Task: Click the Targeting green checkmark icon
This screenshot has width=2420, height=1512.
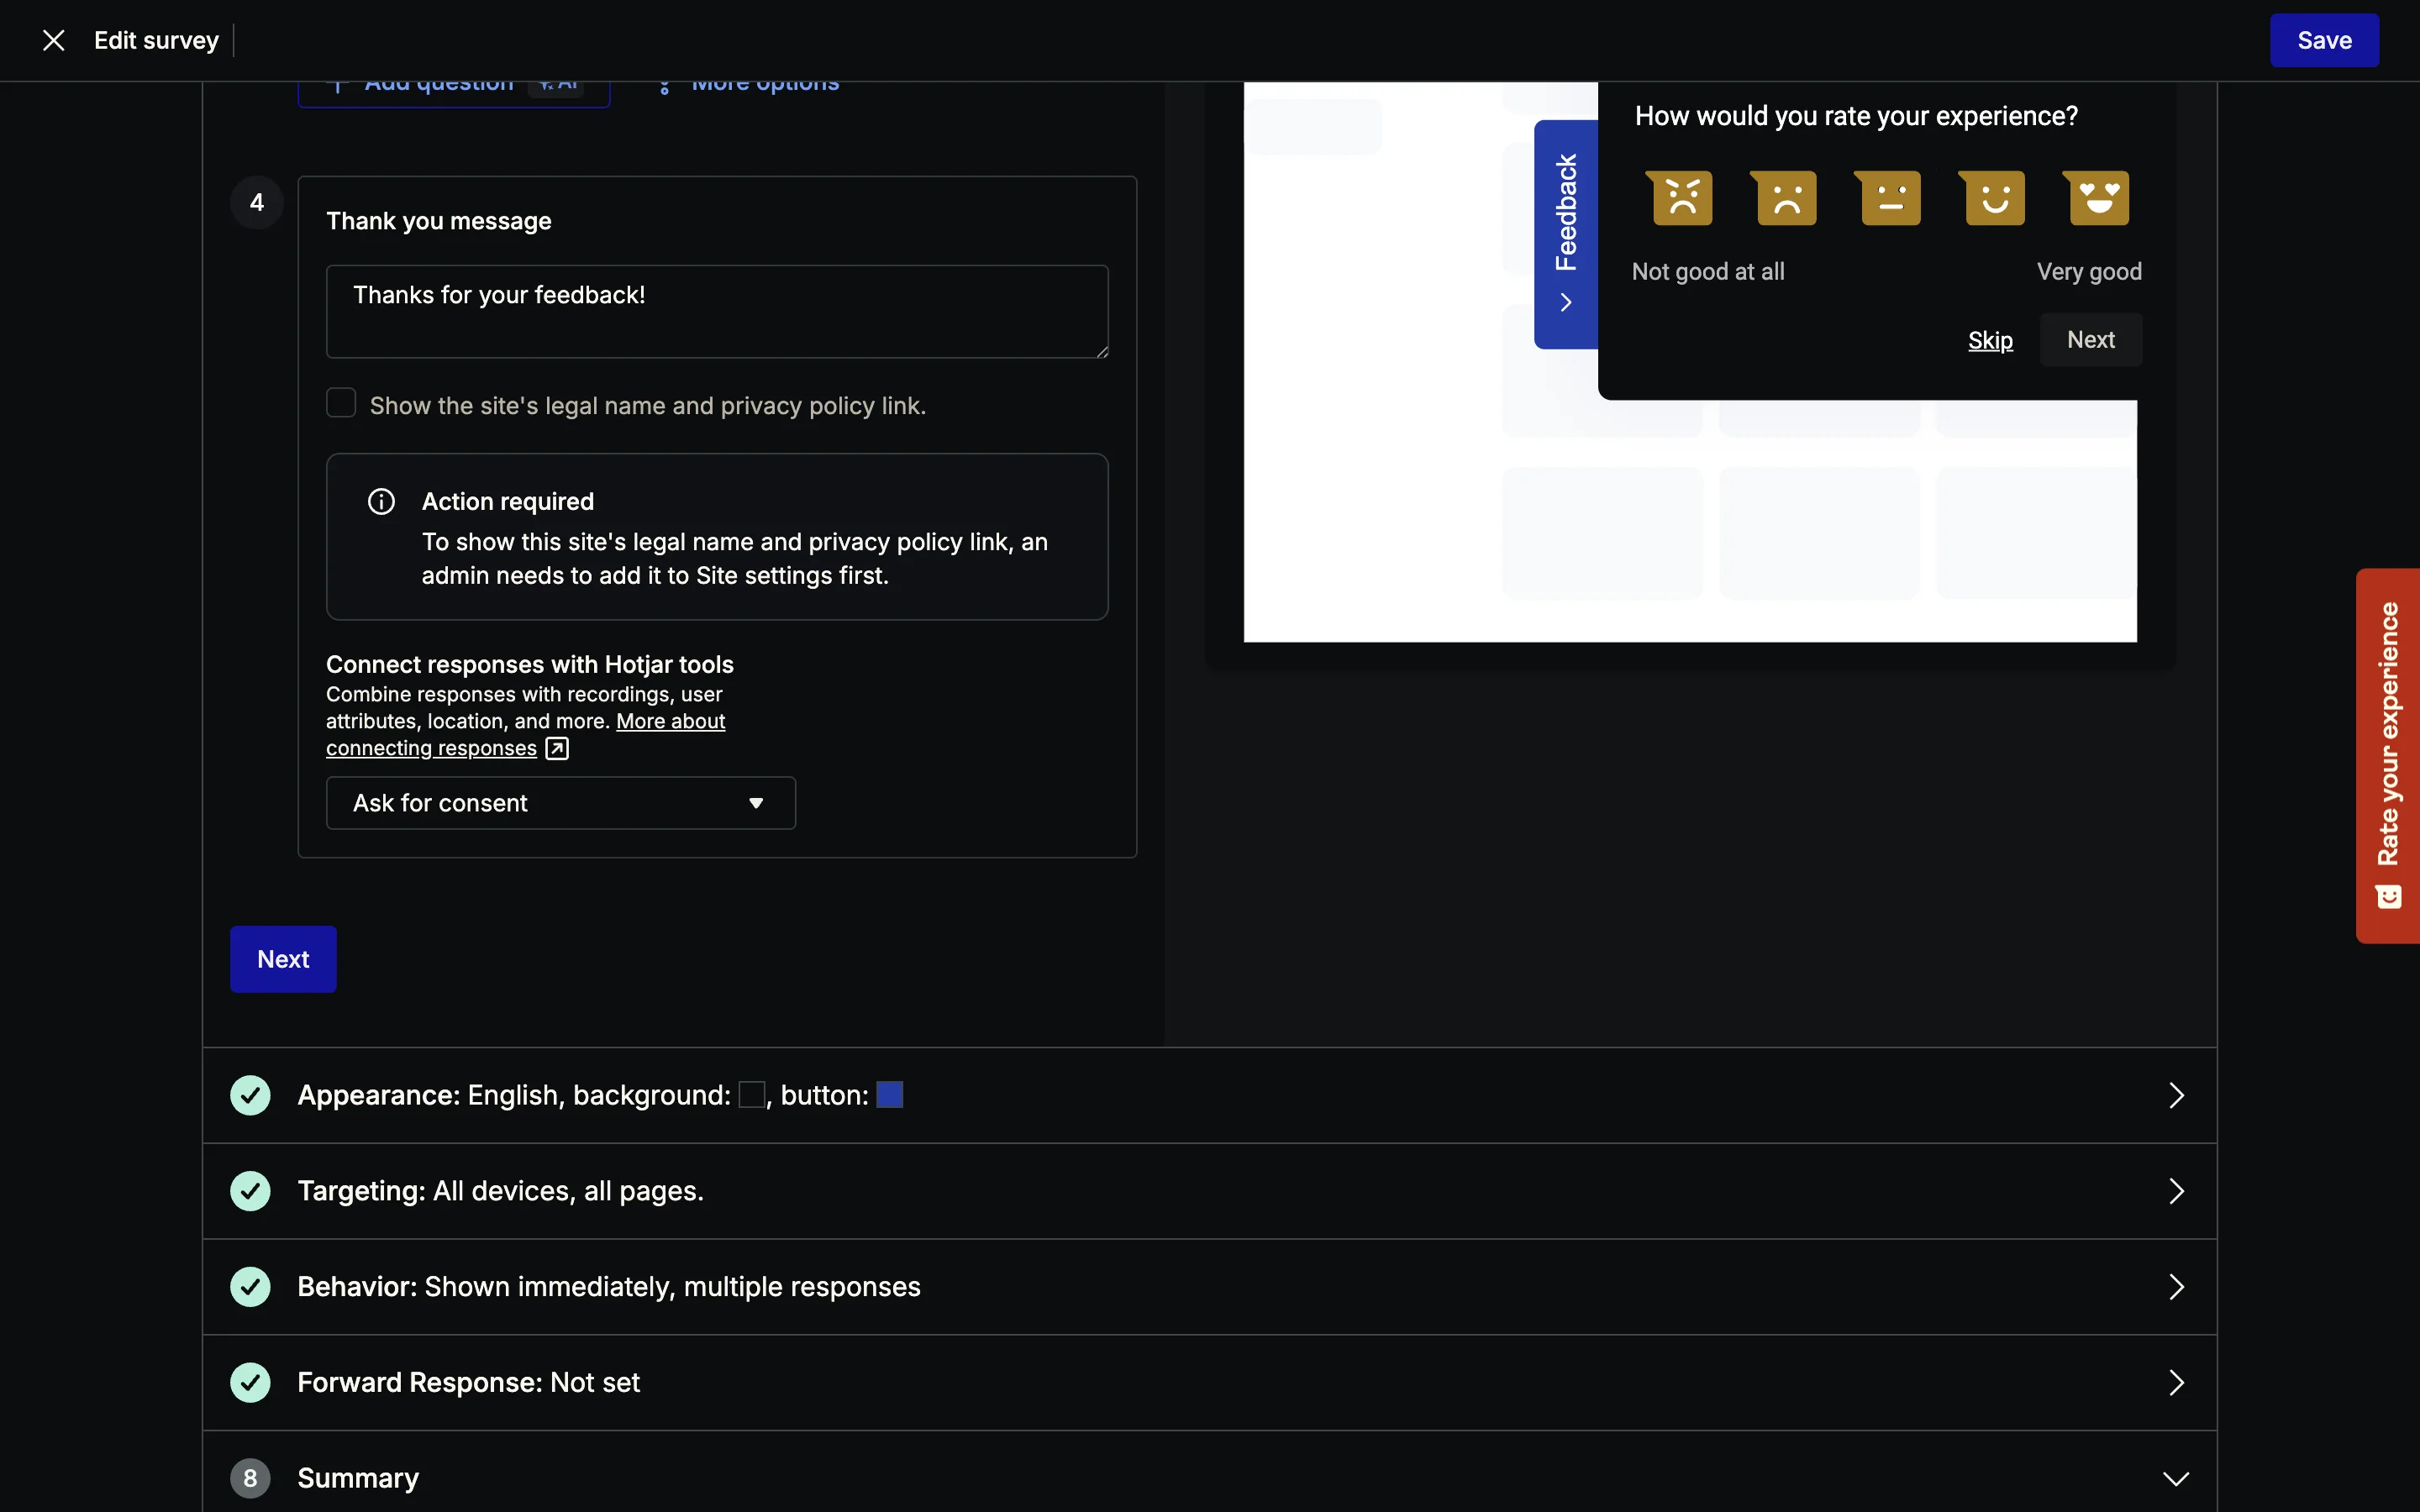Action: pos(250,1191)
